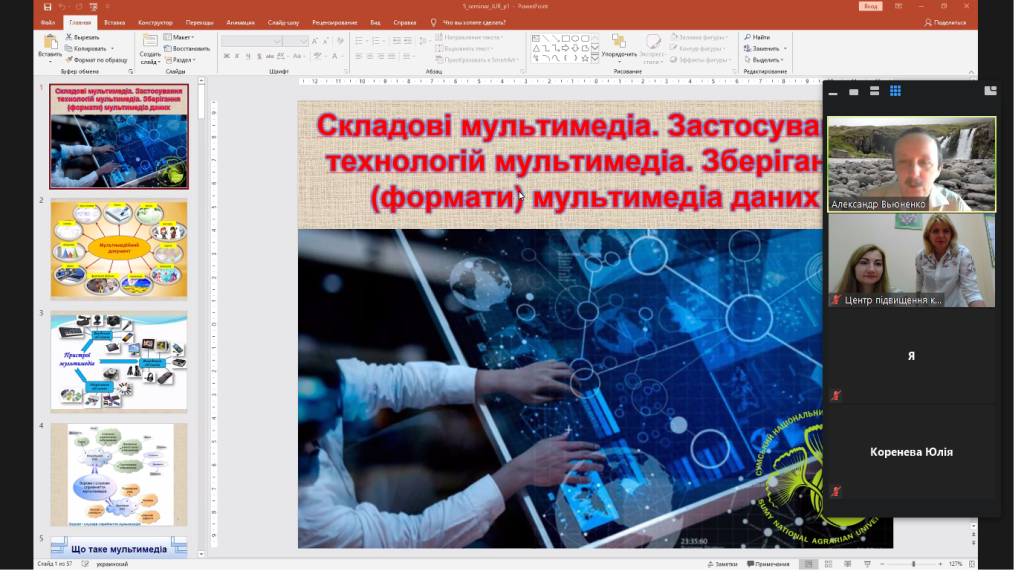Toggle bold (Ж) text formatting

coord(226,57)
